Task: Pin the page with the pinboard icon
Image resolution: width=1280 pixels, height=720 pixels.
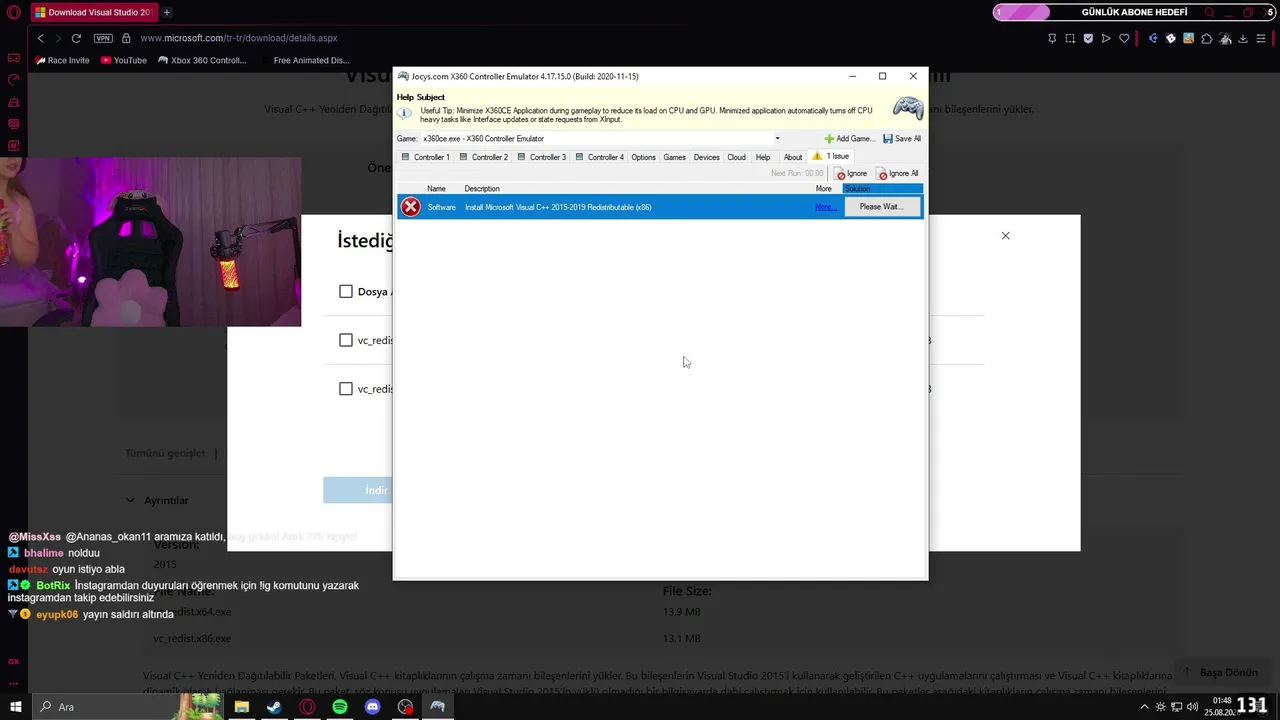Action: tap(1052, 38)
